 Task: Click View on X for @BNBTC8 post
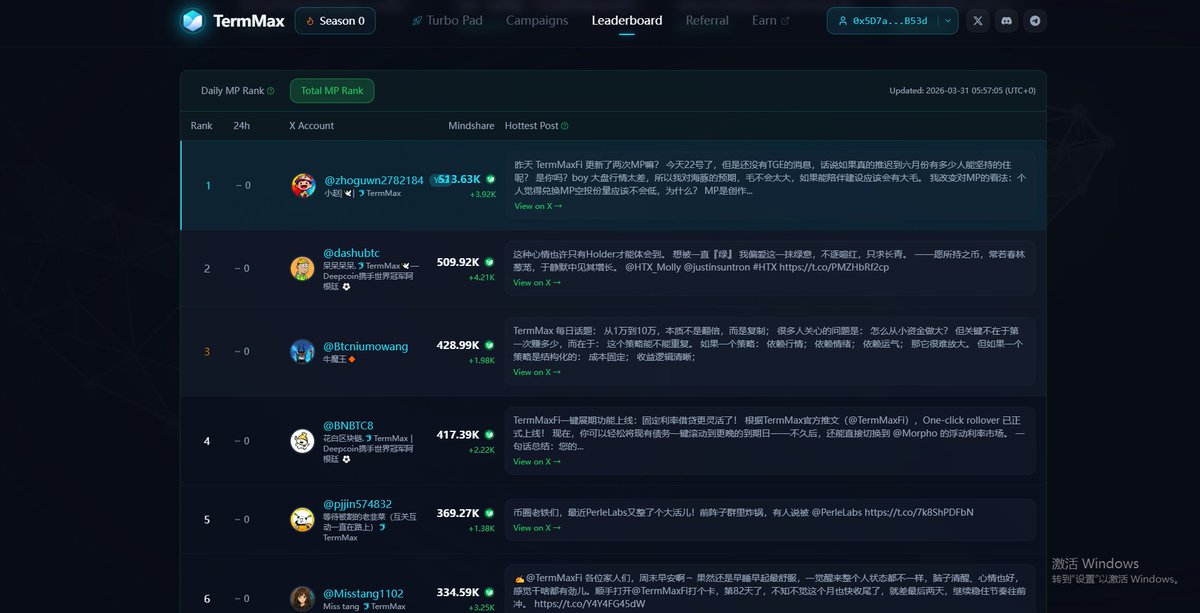pos(537,462)
